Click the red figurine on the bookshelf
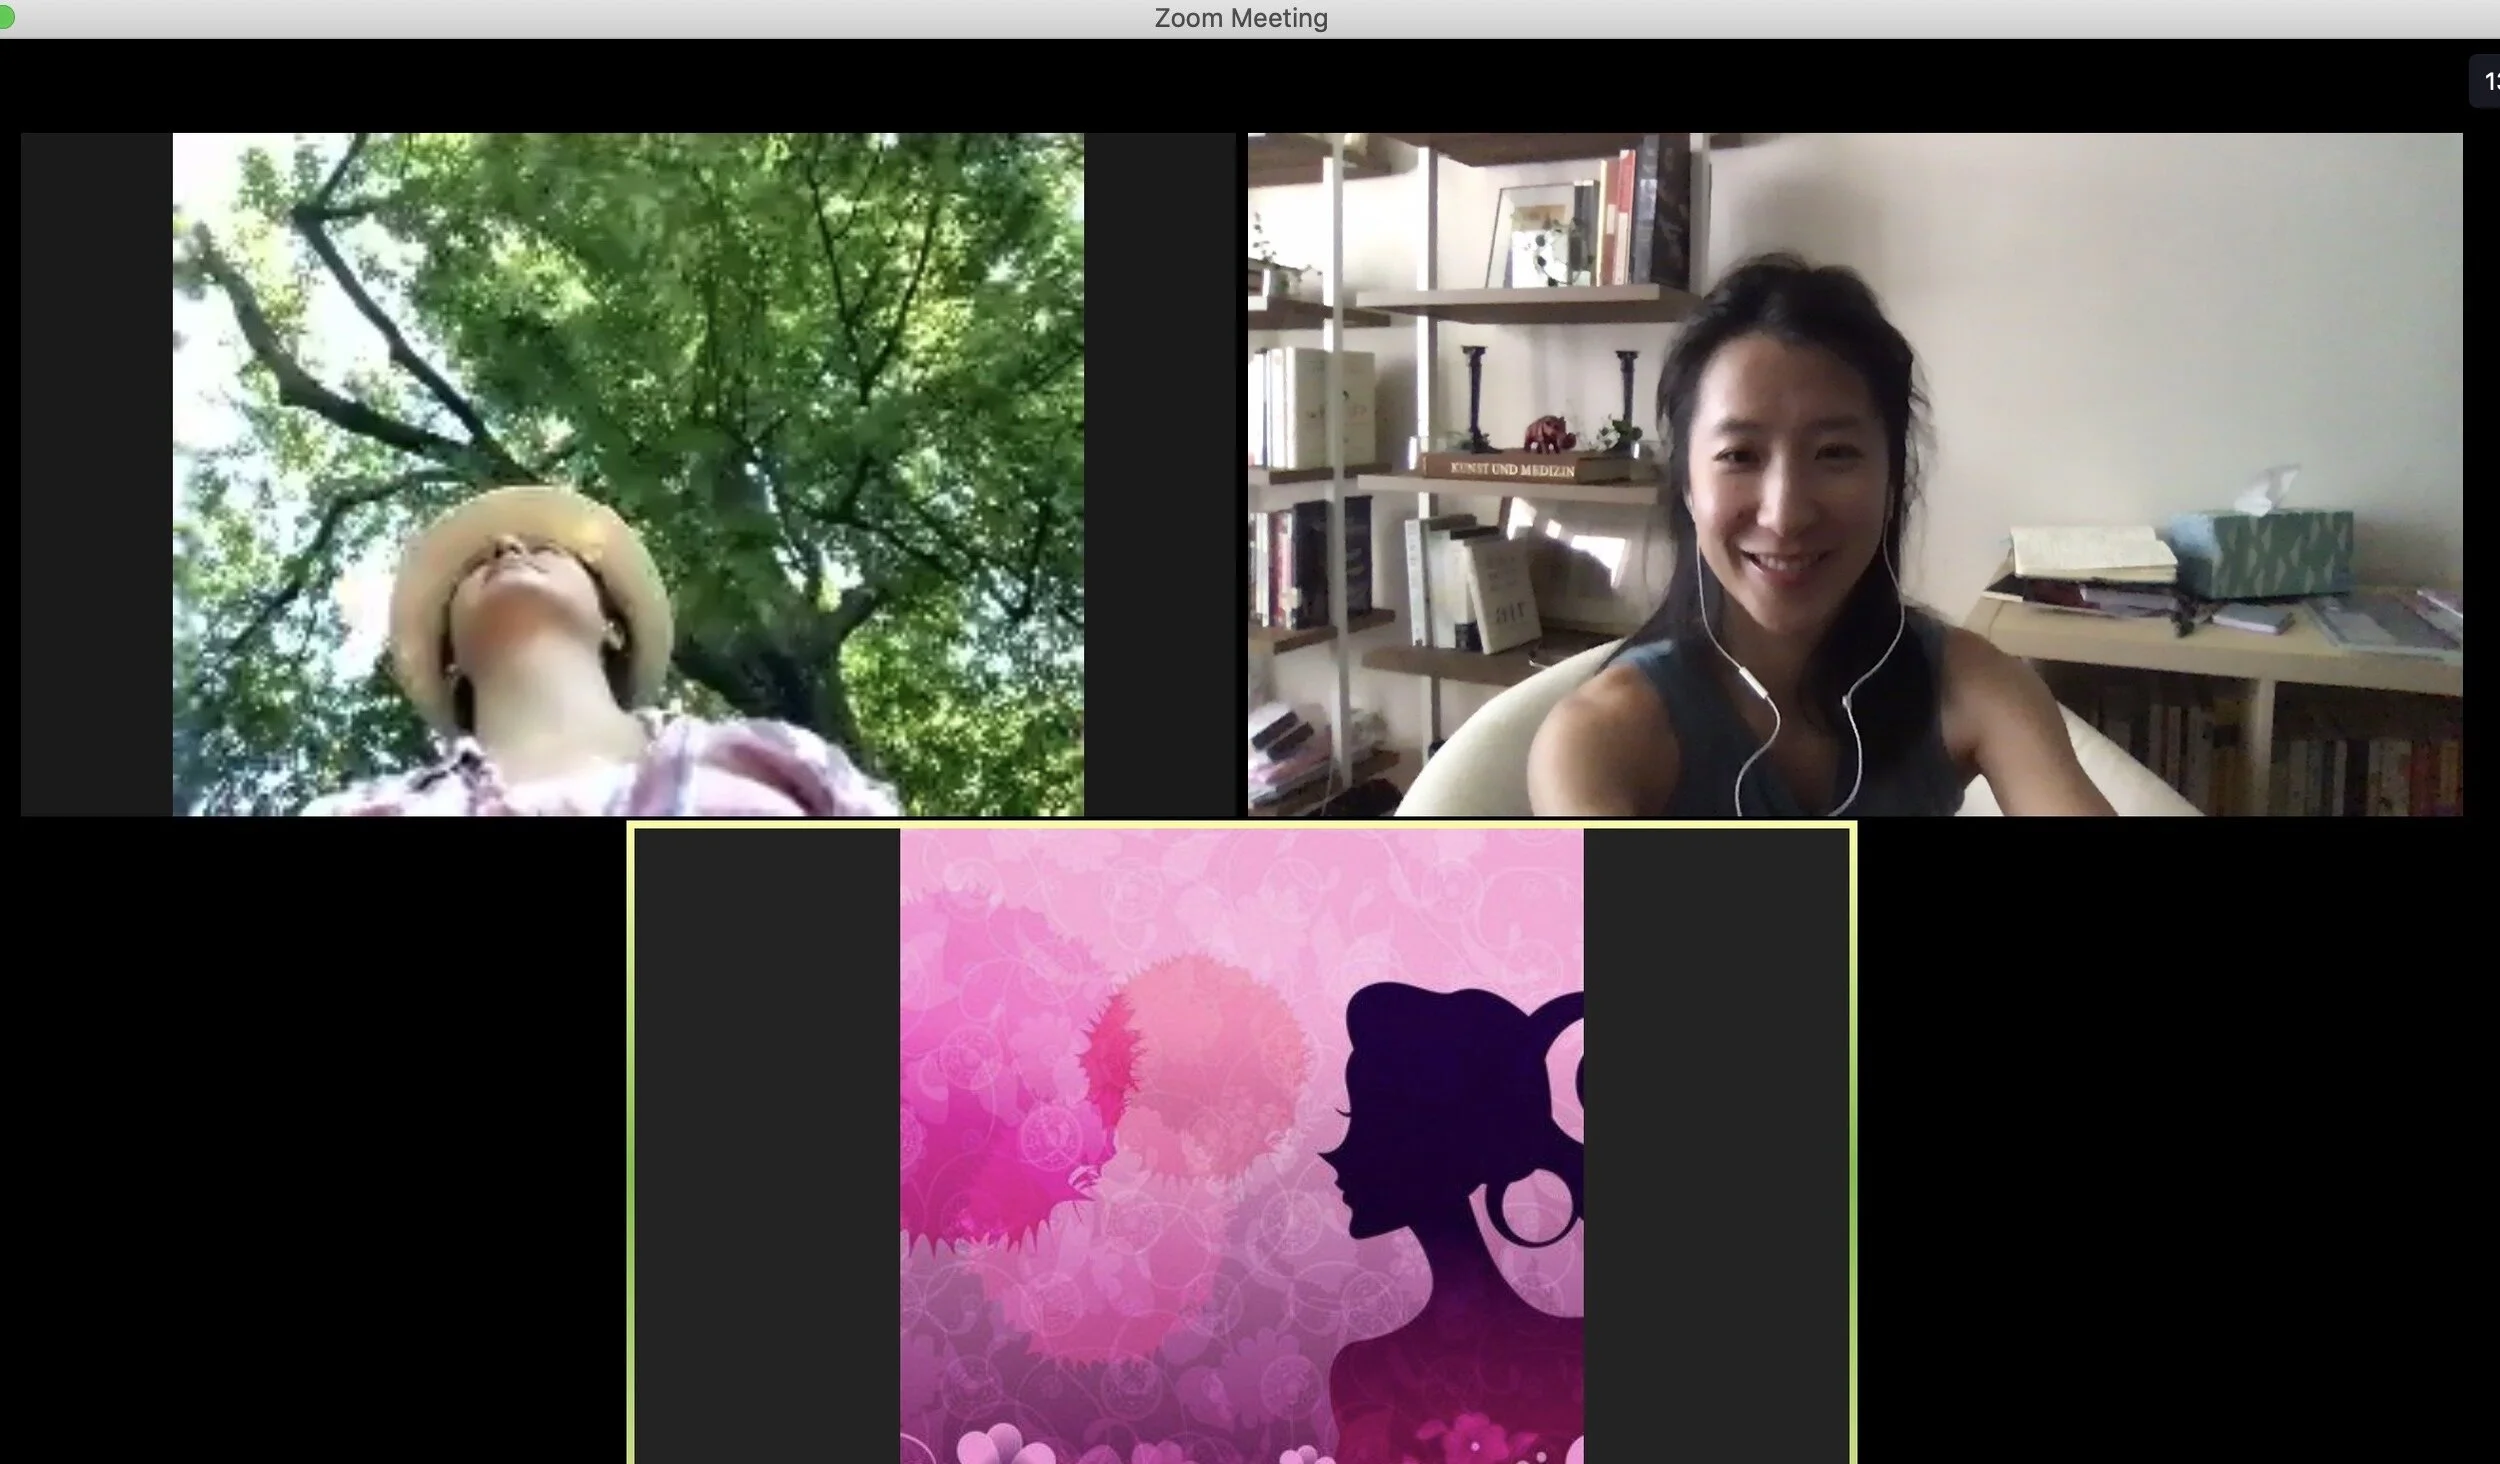The height and width of the screenshot is (1464, 2500). tap(1548, 433)
